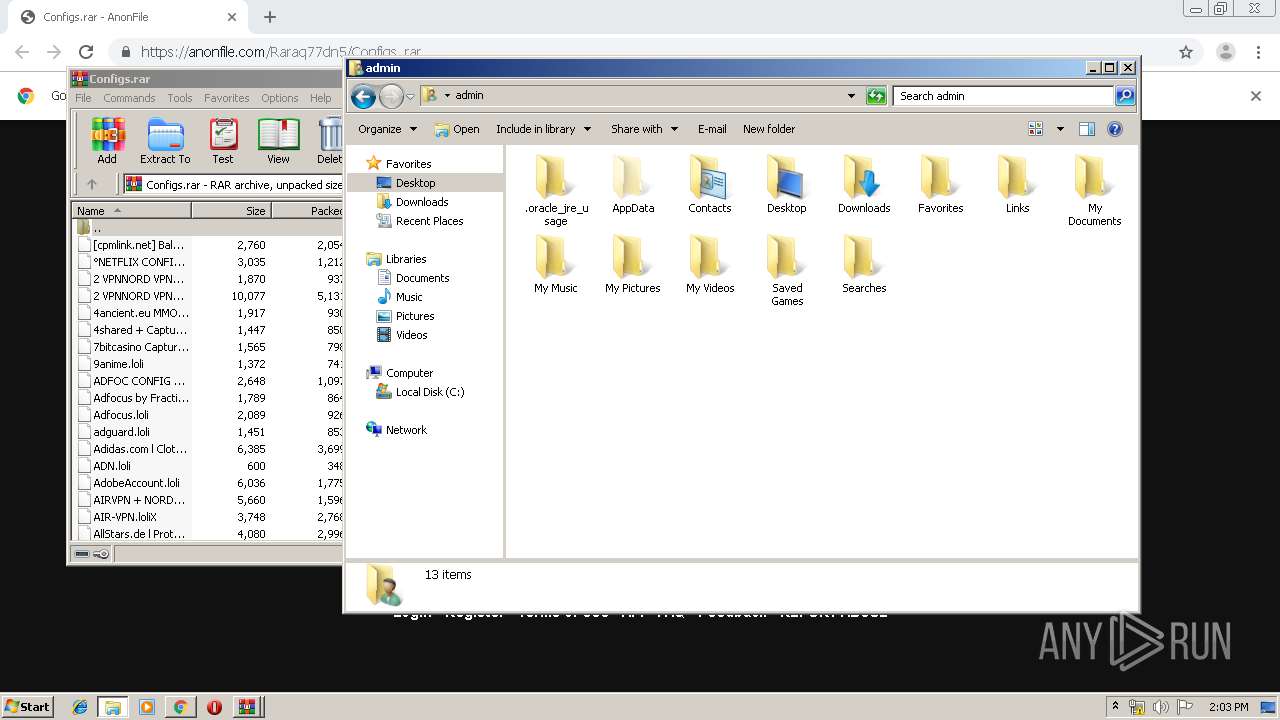Click the Extract To icon in WinRAR
Image resolution: width=1280 pixels, height=720 pixels.
tap(165, 141)
